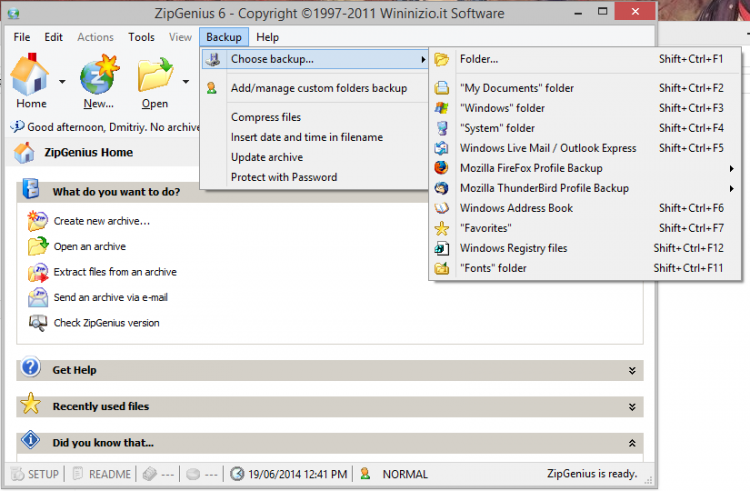Viewport: 750px width, 491px height.
Task: Click the Choose backup drive icon
Action: coord(213,59)
